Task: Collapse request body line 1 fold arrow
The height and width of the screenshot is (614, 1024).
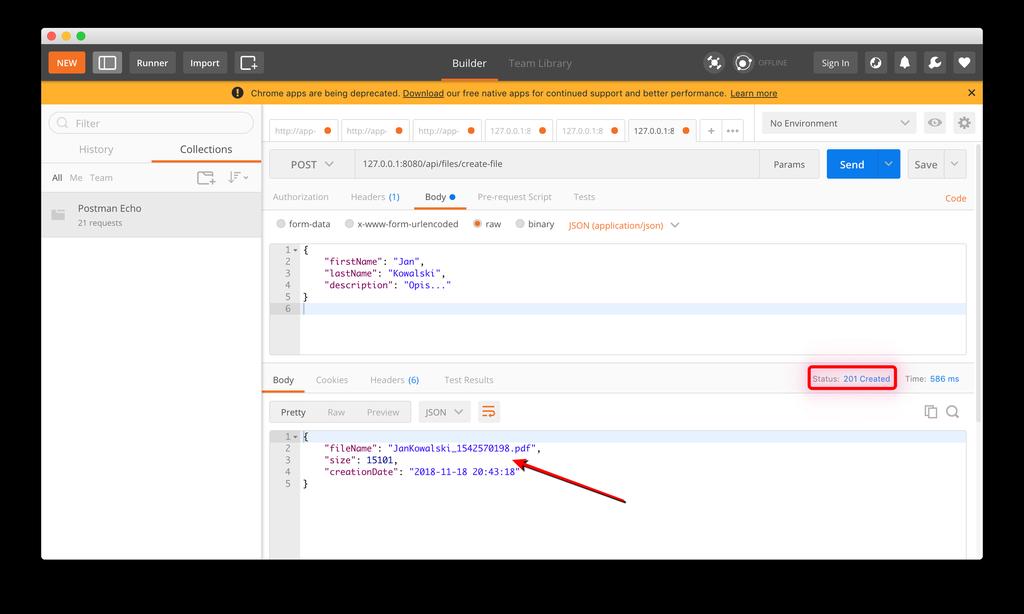Action: click(295, 250)
